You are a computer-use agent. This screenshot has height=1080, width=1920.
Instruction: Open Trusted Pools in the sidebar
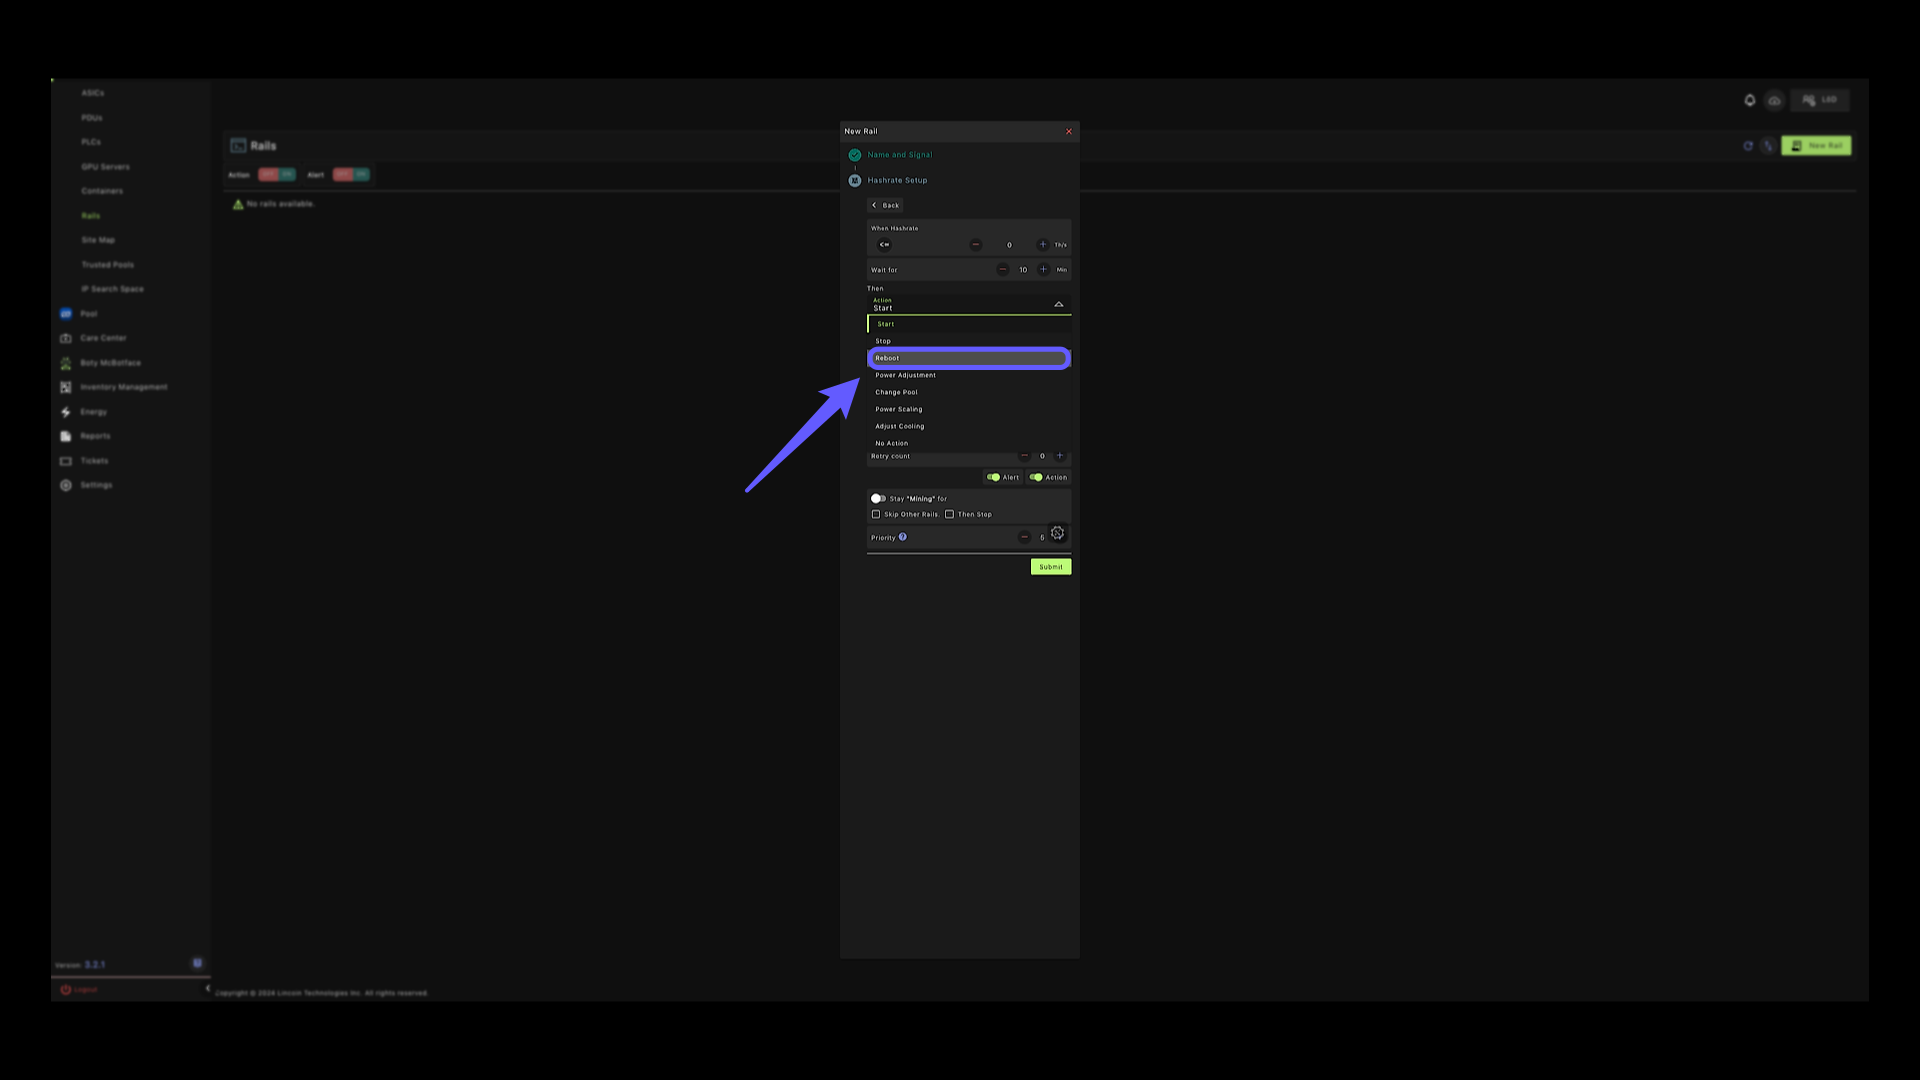[108, 265]
